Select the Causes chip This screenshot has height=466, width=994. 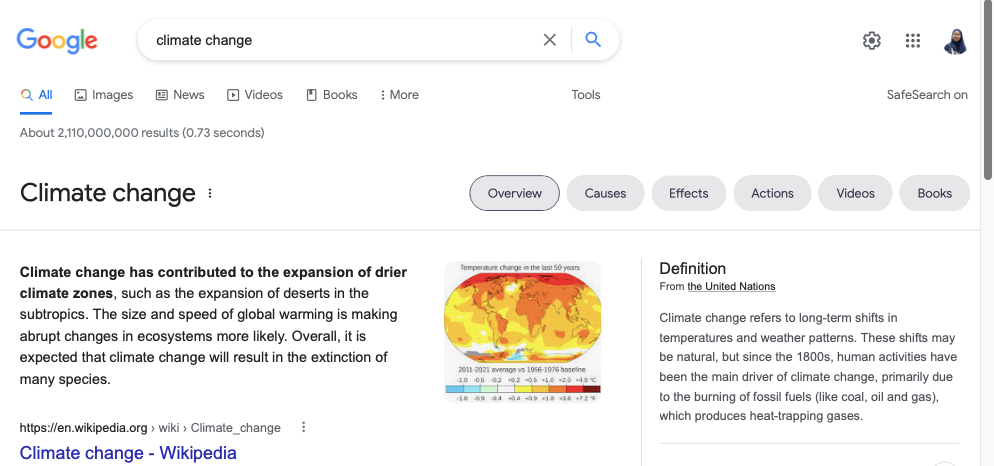(x=605, y=193)
